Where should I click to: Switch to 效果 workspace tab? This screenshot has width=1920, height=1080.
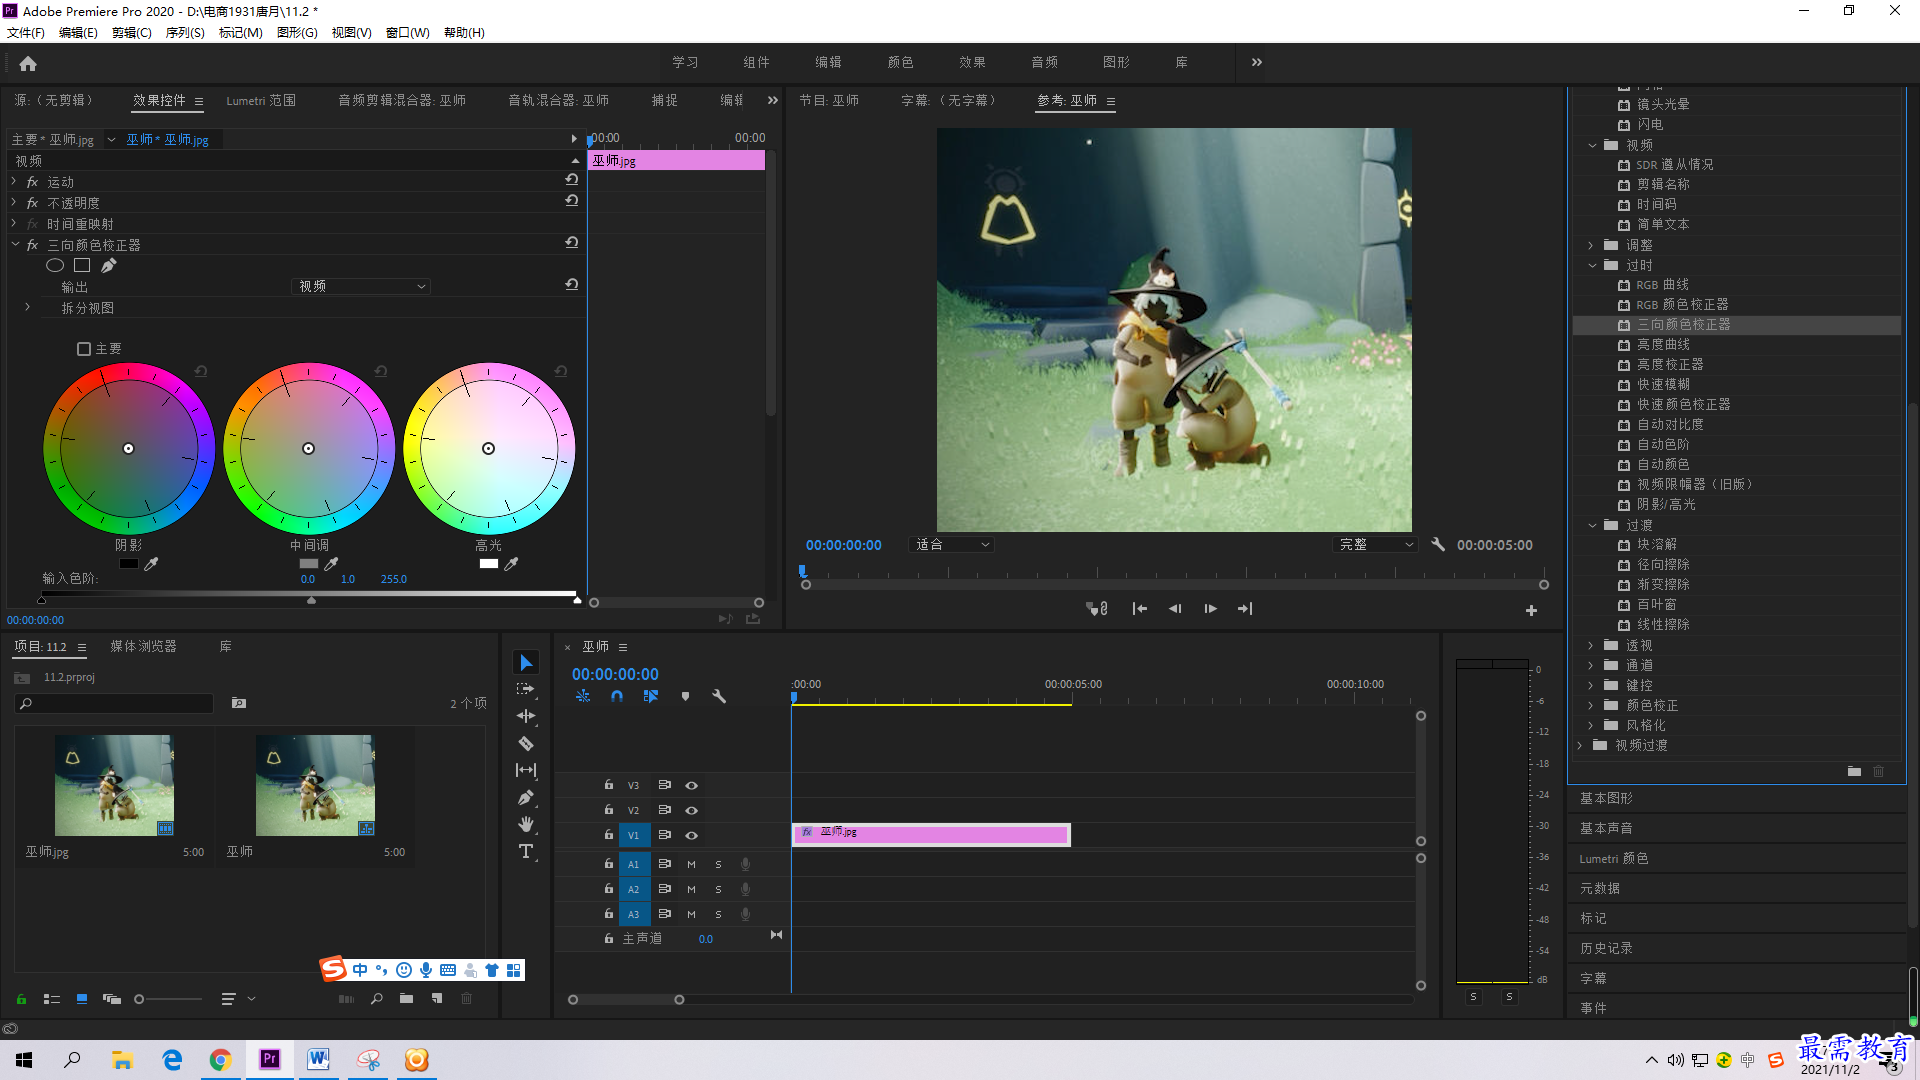coord(972,62)
